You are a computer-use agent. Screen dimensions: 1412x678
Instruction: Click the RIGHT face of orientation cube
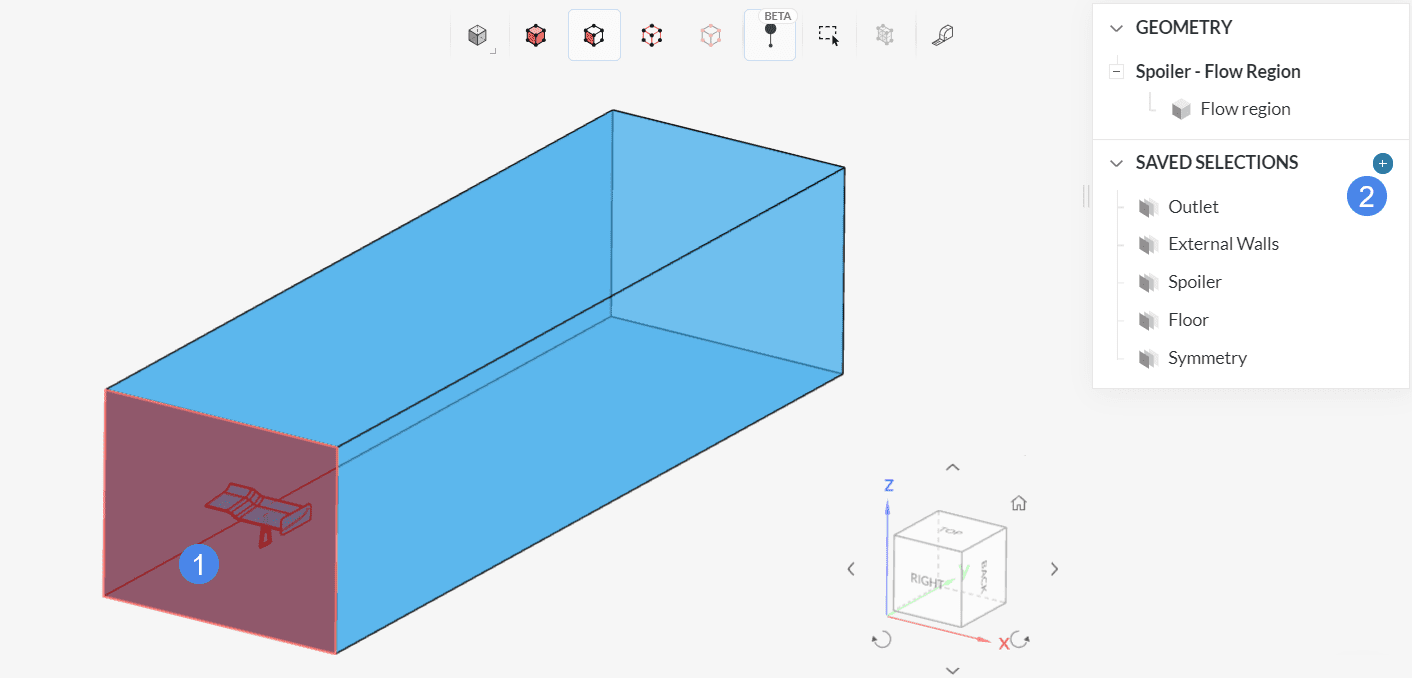pos(926,580)
